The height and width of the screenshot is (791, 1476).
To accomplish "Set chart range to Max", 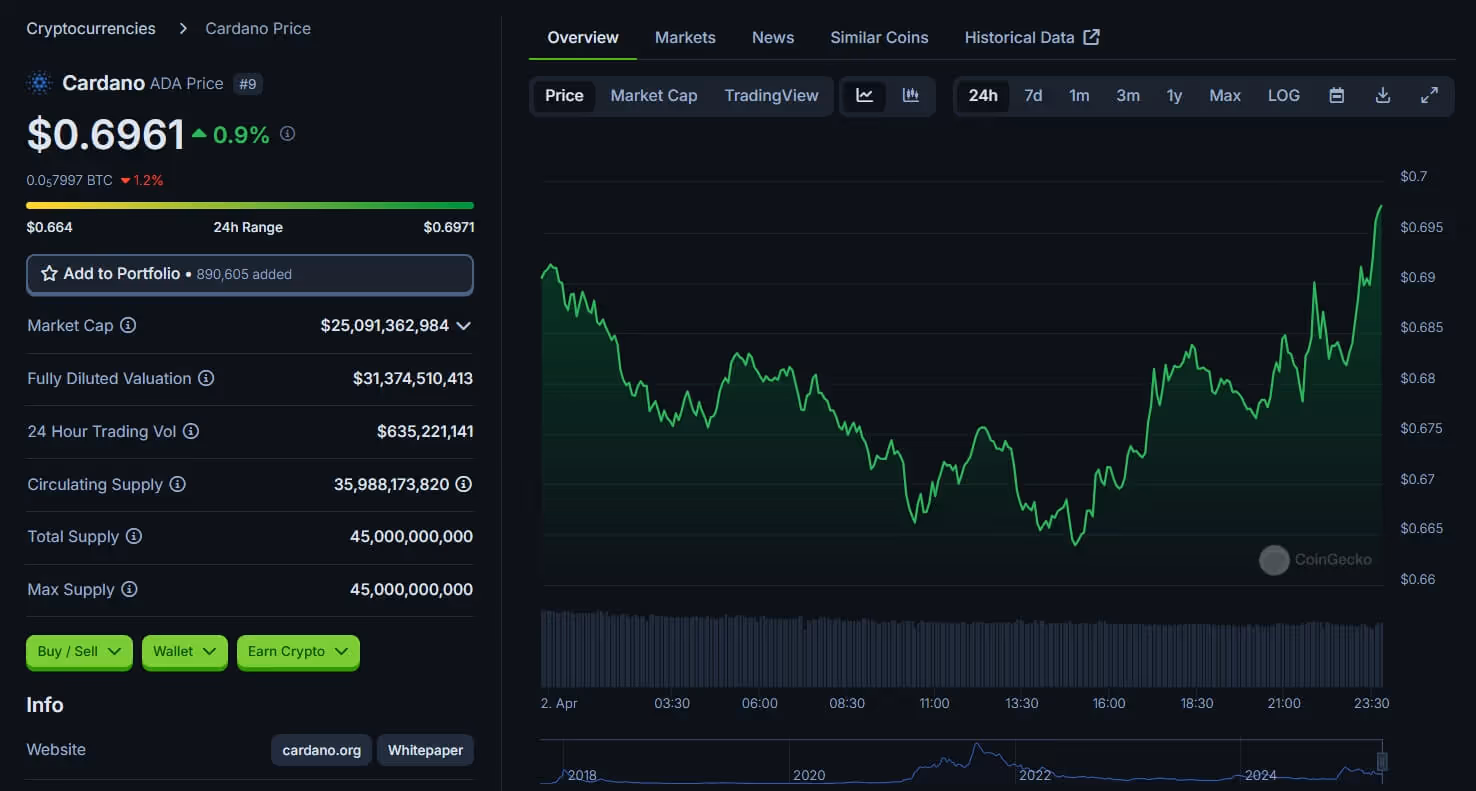I will 1225,96.
